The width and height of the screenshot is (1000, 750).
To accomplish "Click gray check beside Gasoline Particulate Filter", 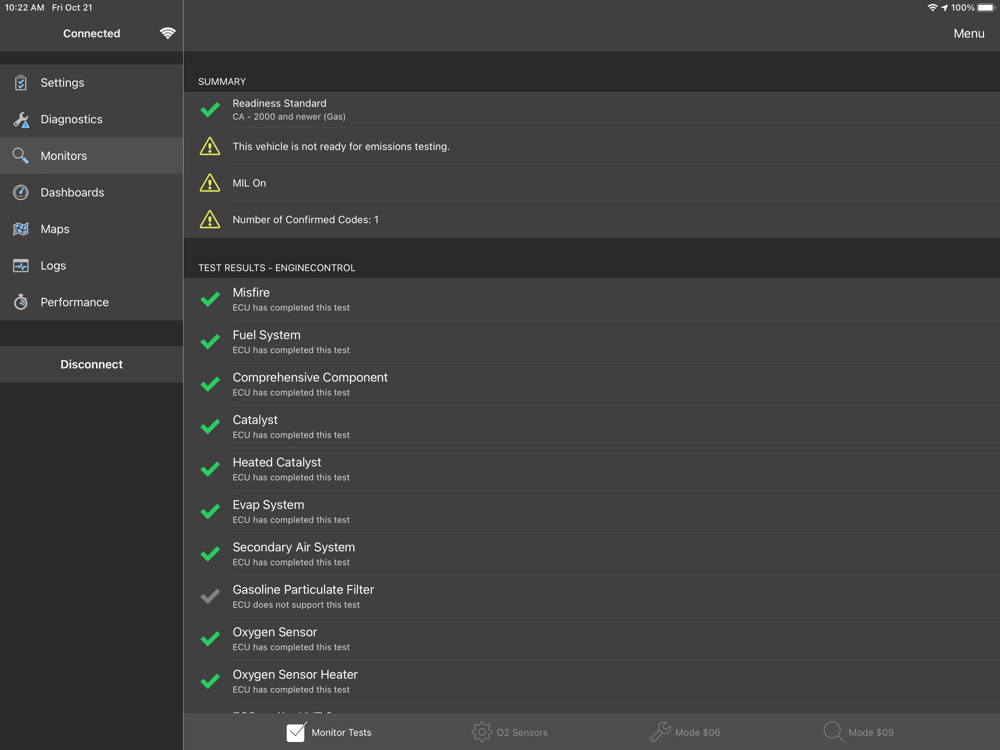I will 210,596.
